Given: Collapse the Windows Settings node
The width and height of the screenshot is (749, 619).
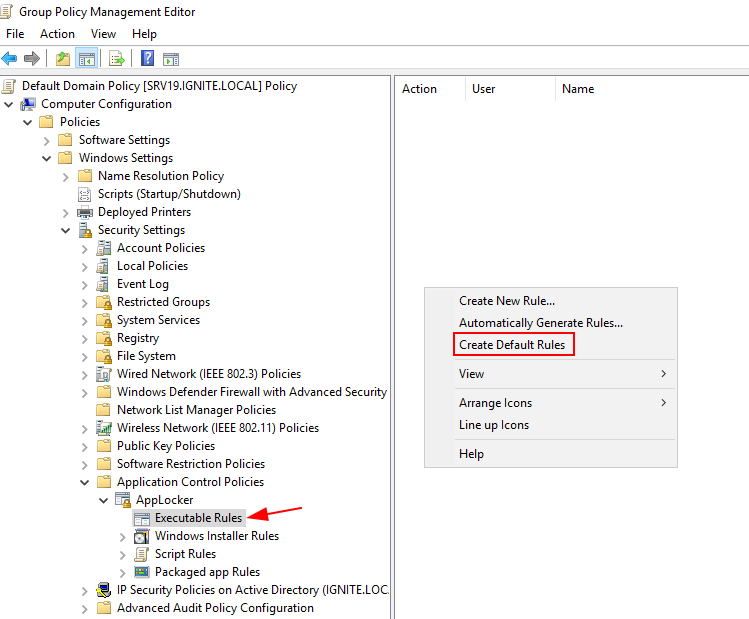Looking at the screenshot, I should (x=46, y=158).
